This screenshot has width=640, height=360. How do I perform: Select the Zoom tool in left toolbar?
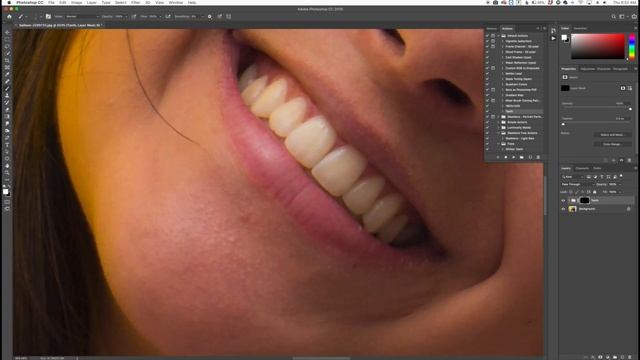[x=7, y=173]
